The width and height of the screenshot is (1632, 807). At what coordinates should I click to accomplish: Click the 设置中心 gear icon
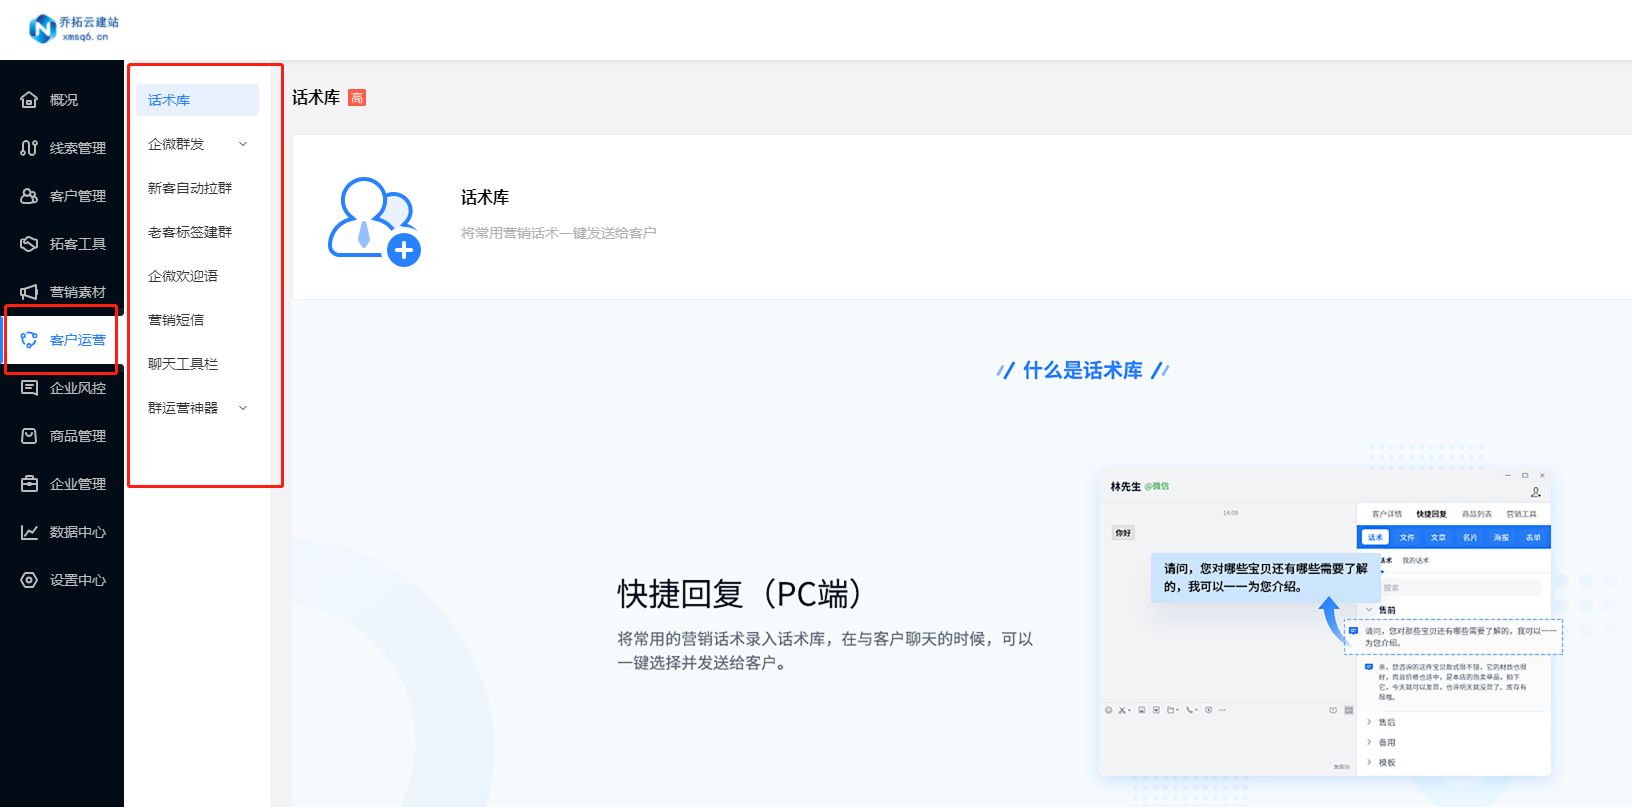[29, 580]
